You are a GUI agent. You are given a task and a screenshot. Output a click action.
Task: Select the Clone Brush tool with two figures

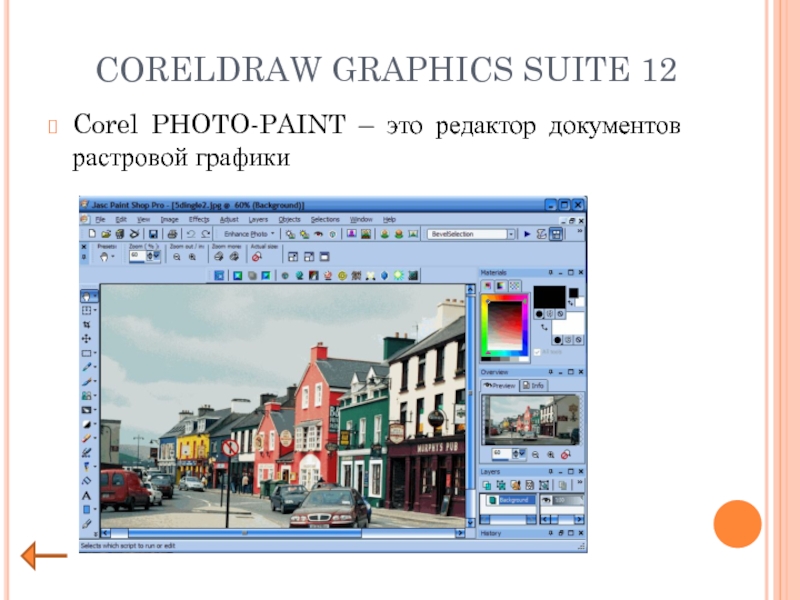click(86, 395)
